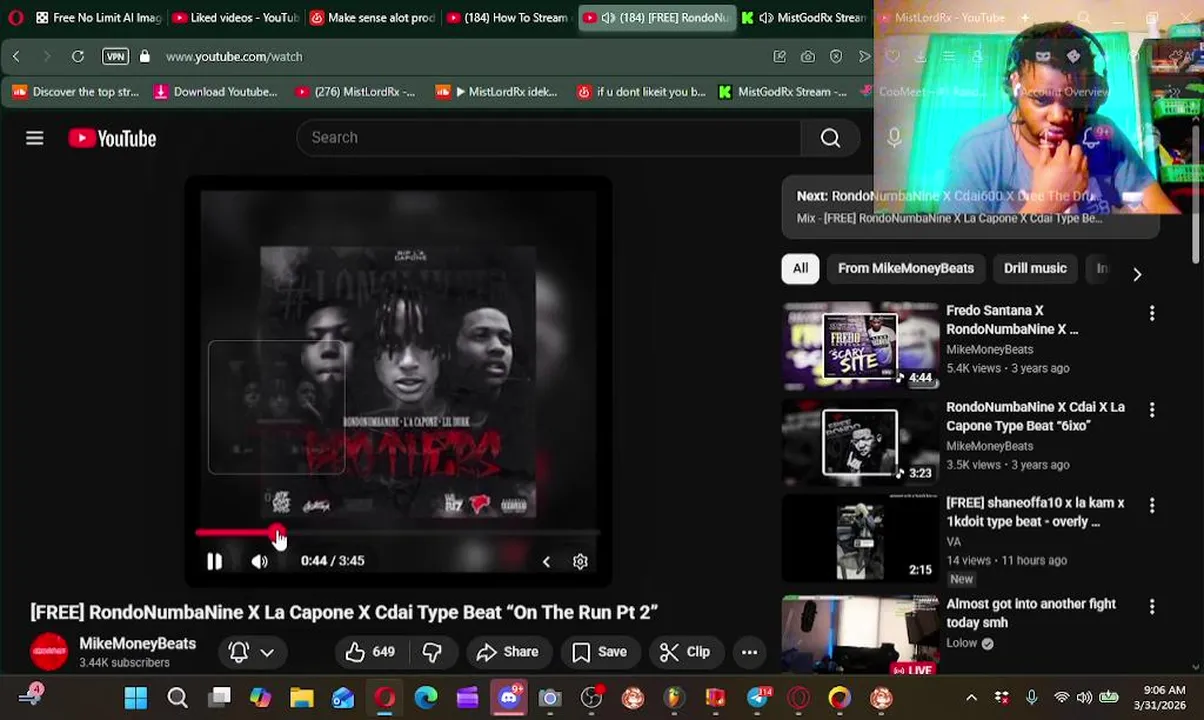
Task: Open if u dont likeit you b... bookmark
Action: coord(641,92)
